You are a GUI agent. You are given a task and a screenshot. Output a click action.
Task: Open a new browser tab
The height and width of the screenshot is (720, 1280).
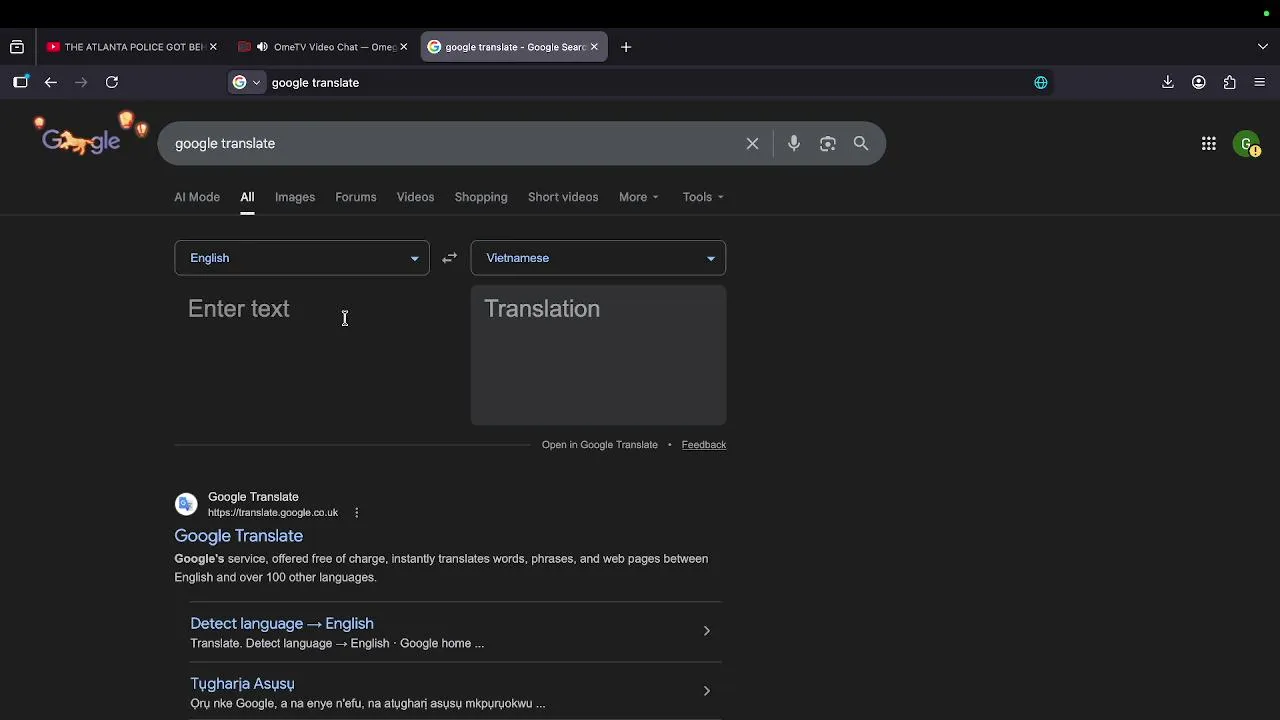pos(626,47)
